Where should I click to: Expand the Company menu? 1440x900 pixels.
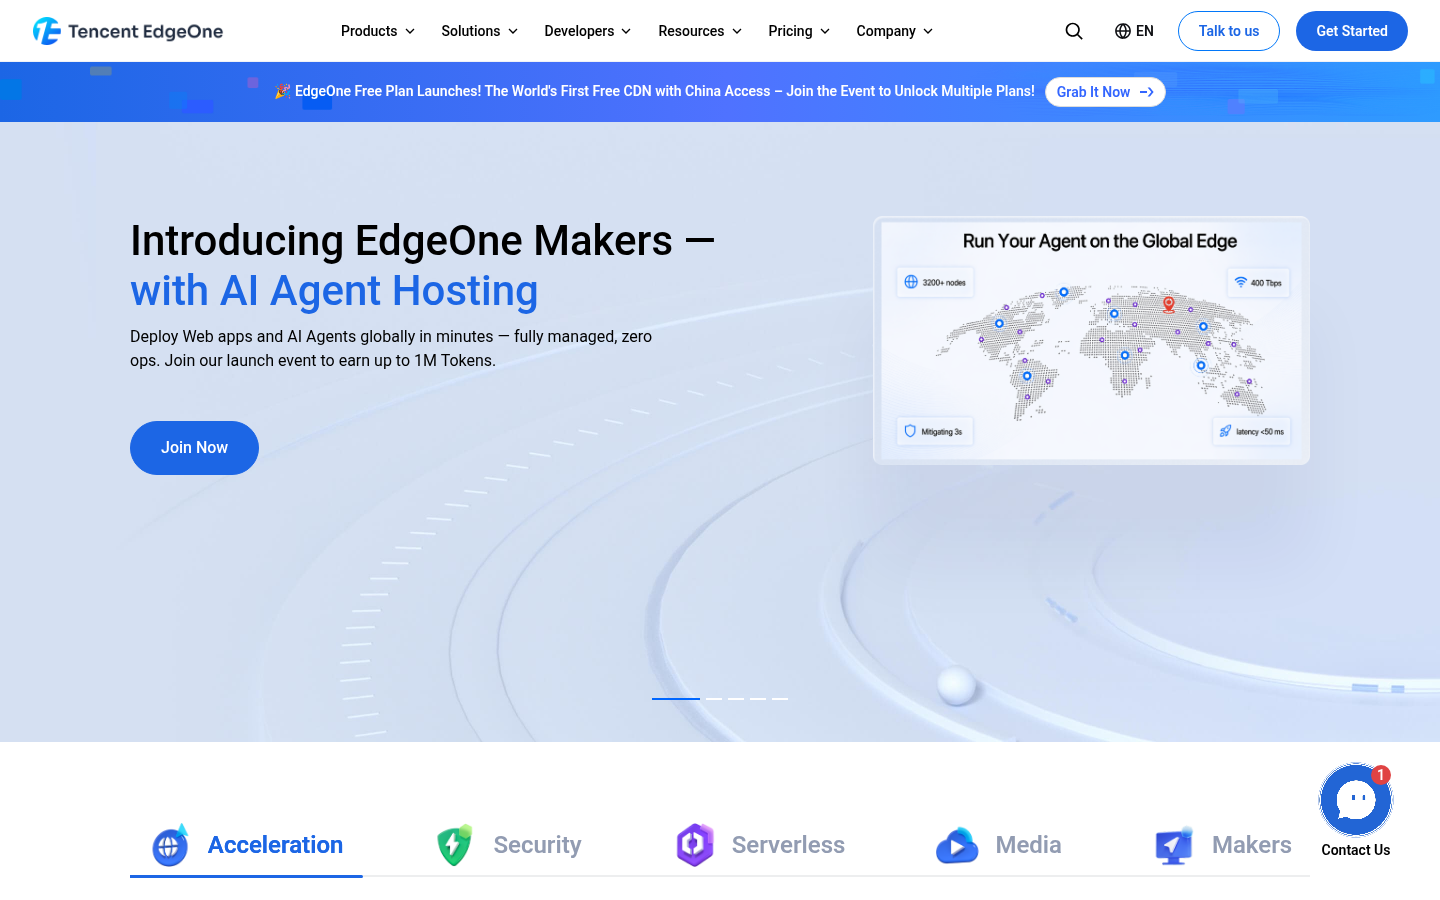(895, 31)
